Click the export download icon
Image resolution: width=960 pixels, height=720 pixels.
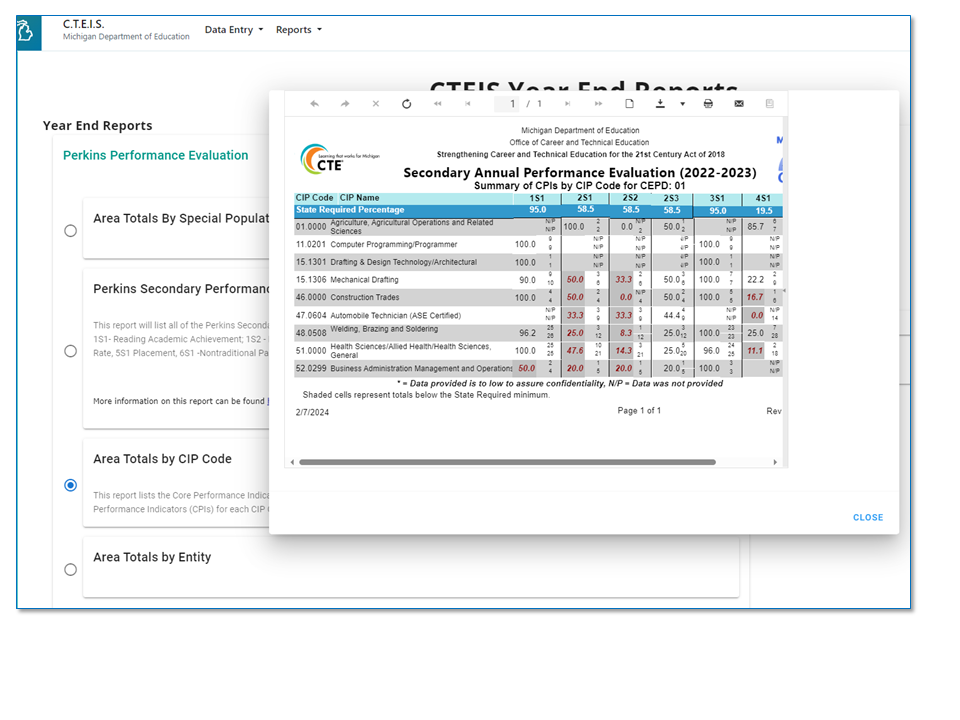[x=660, y=104]
